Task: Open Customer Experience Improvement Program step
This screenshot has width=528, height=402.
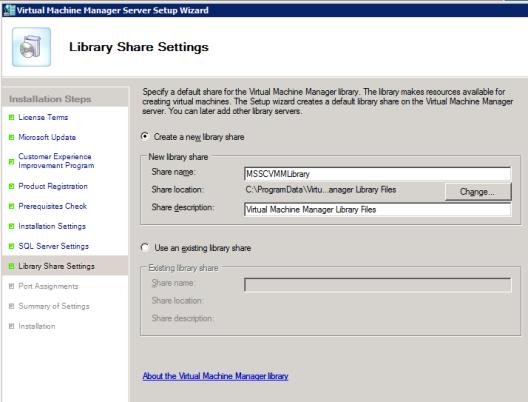Action: [56, 161]
